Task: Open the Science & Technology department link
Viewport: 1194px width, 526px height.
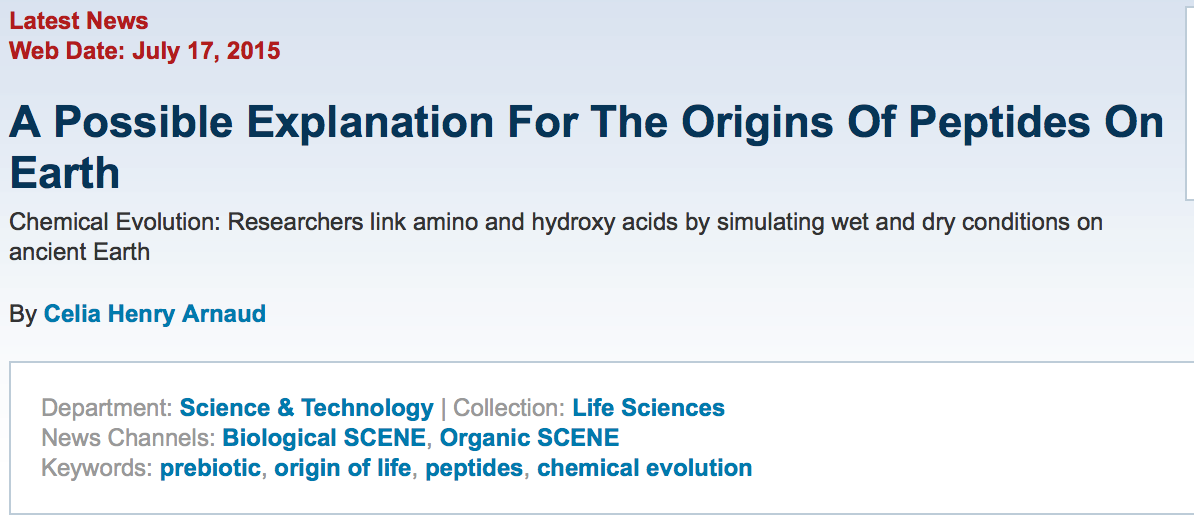Action: pos(306,408)
